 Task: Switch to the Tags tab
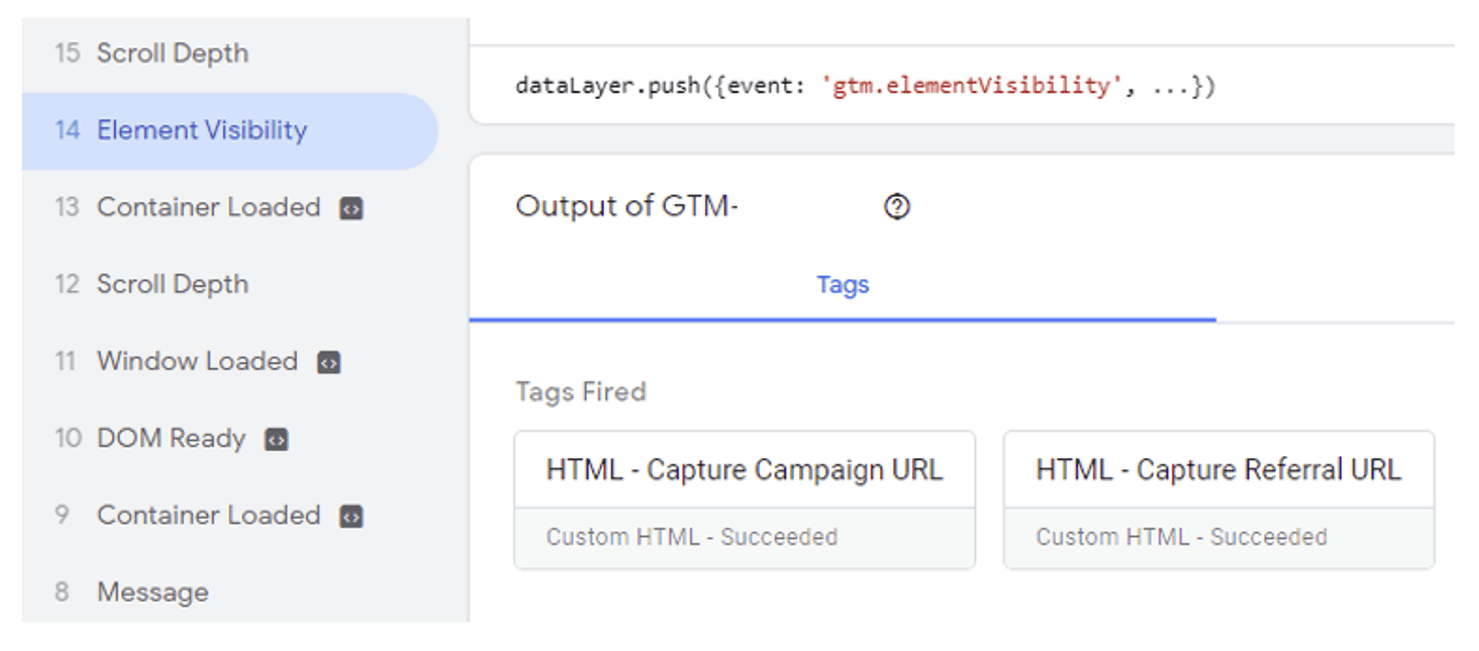842,285
